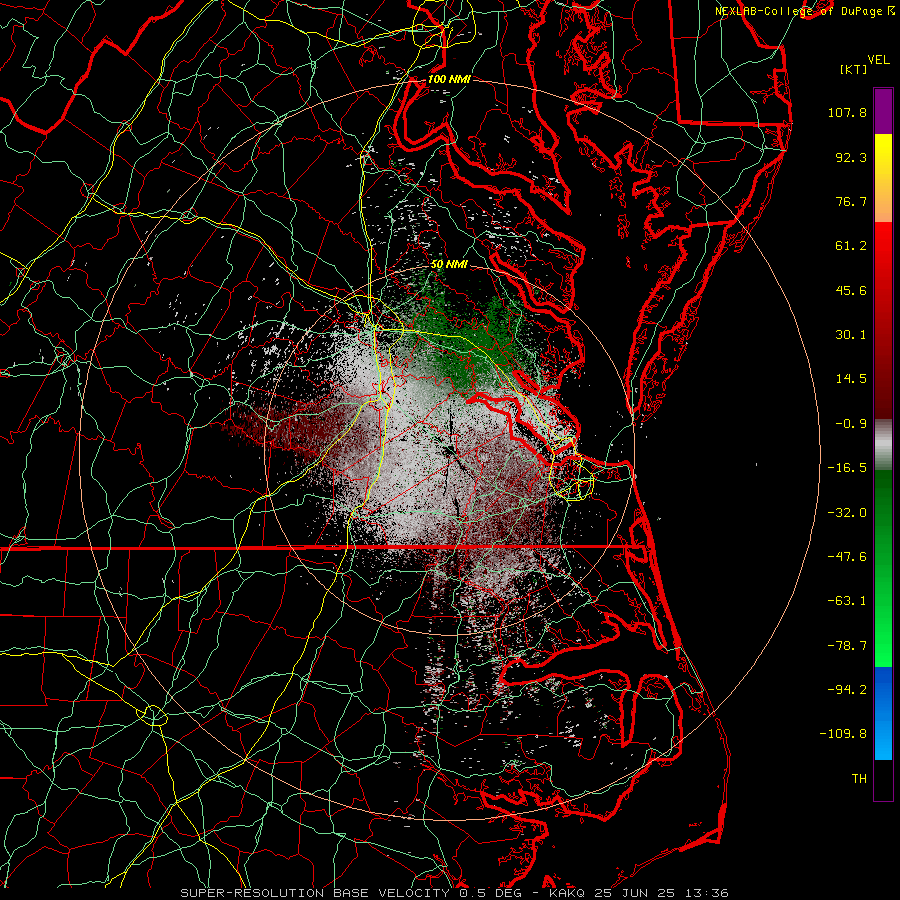Click the NEXLAB-College of DuPage label

[x=798, y=11]
